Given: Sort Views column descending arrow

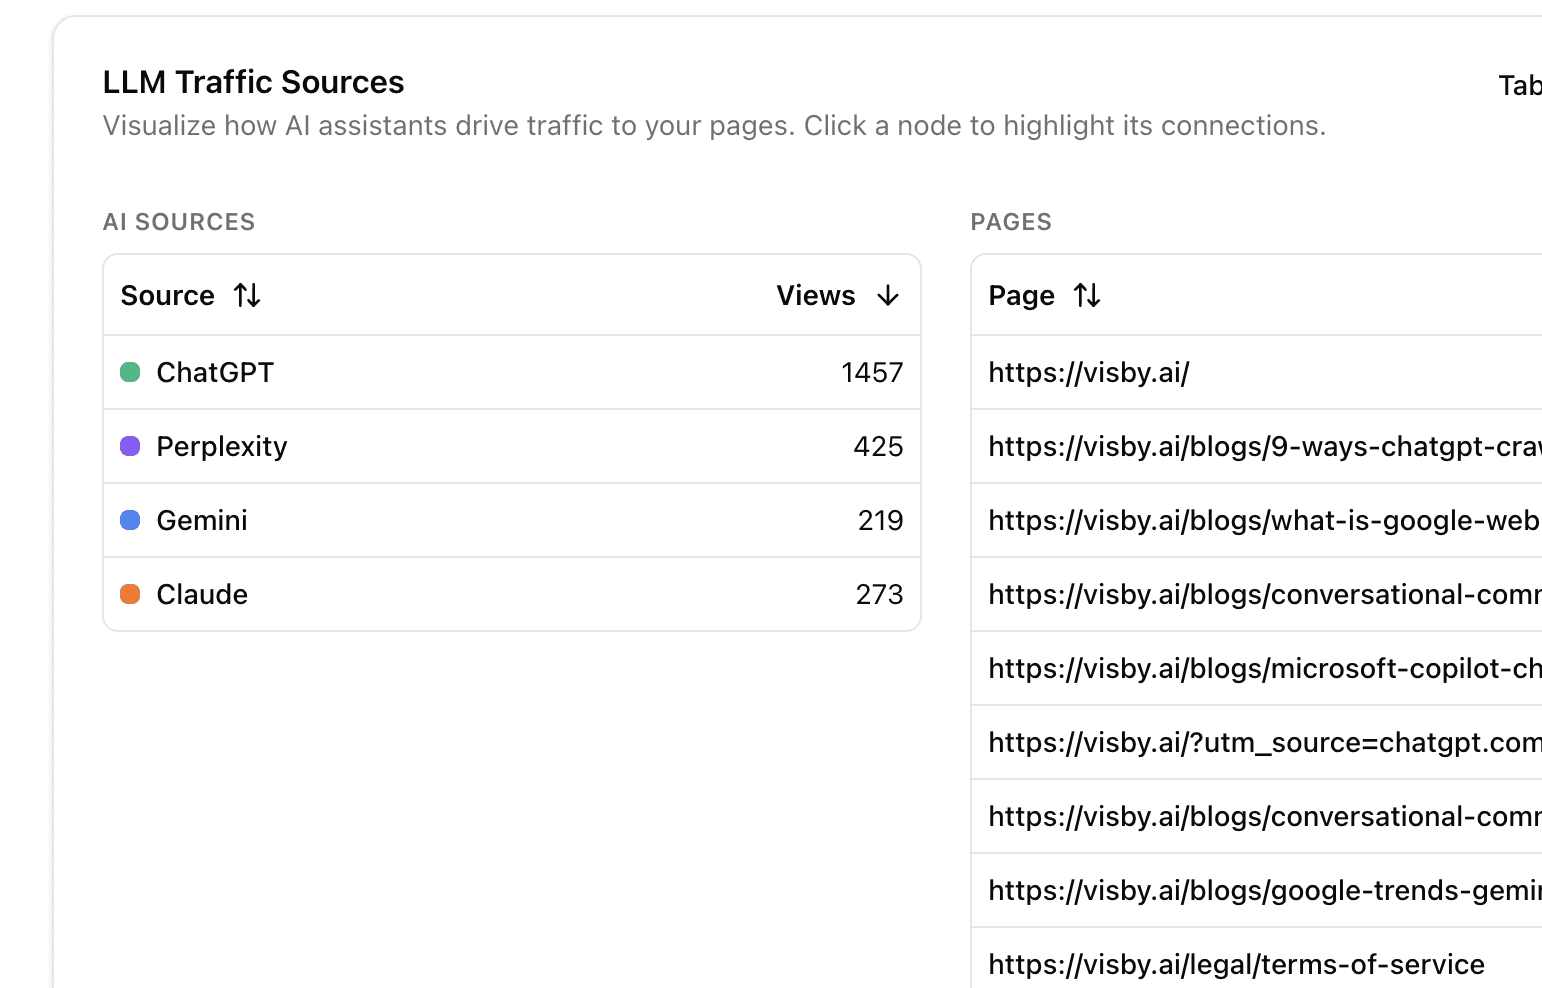Looking at the screenshot, I should point(888,296).
